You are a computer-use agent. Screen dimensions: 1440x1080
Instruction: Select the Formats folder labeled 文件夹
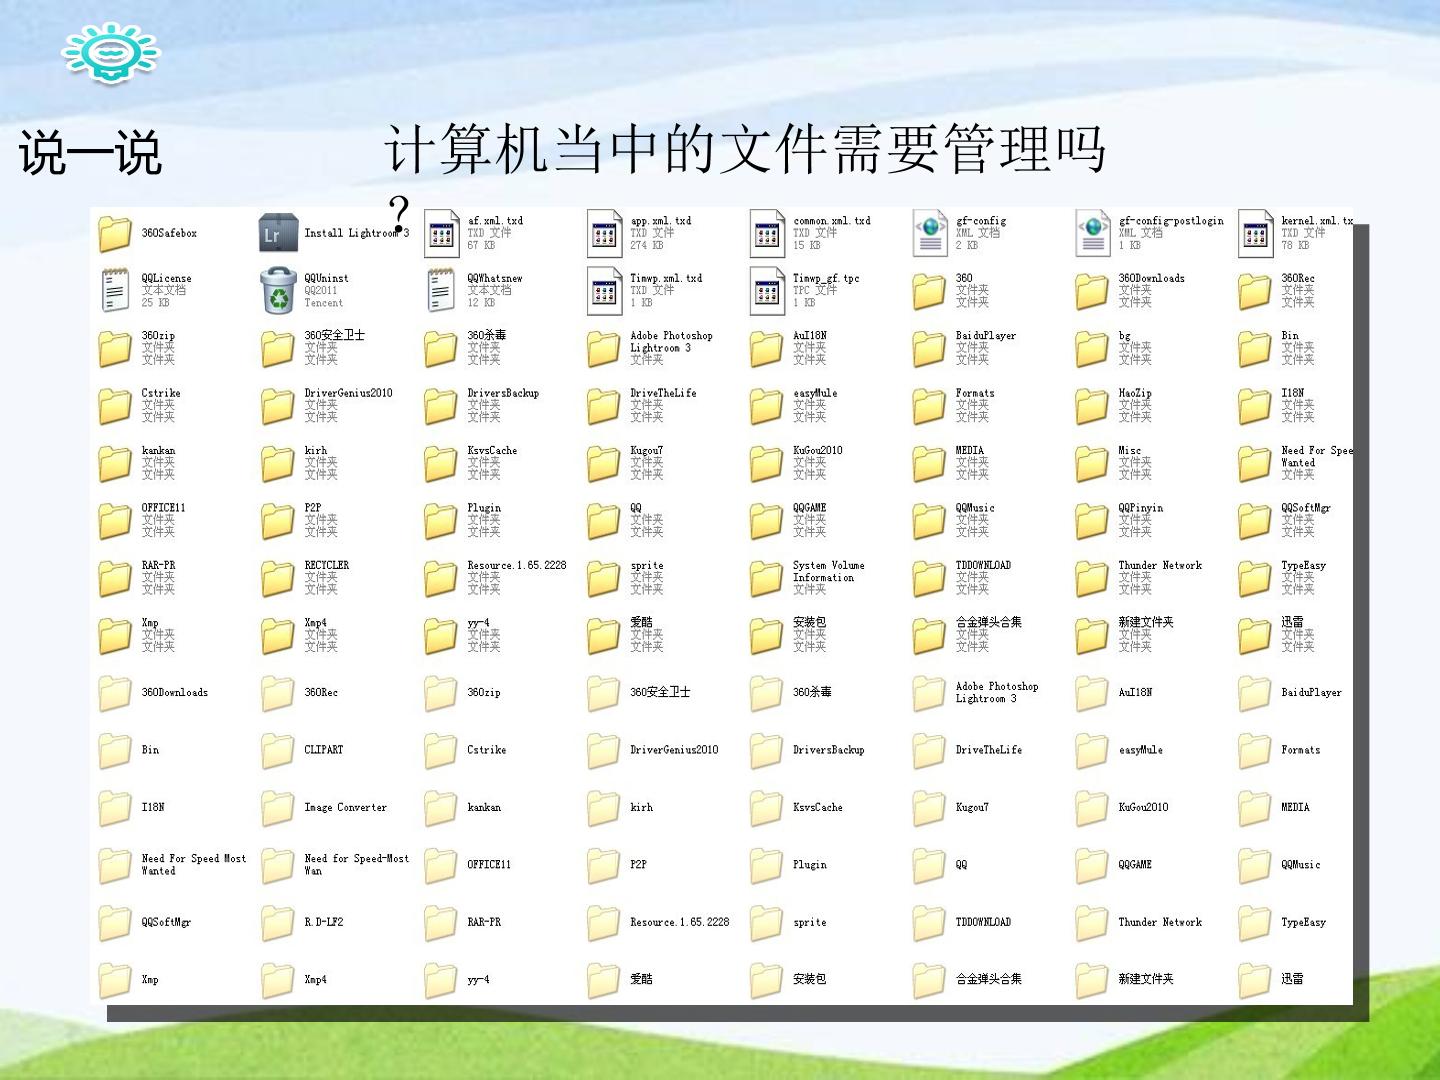tap(929, 406)
